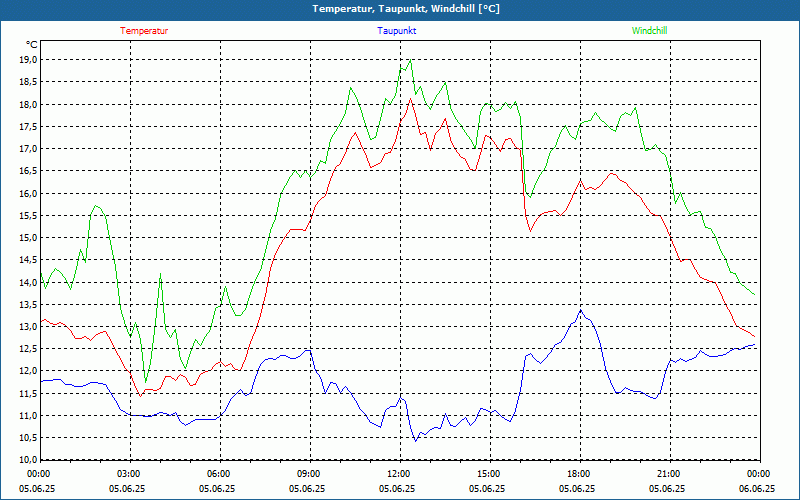Screen dimensions: 800x500
Task: Click the green Windchill legend label
Action: pos(649,31)
